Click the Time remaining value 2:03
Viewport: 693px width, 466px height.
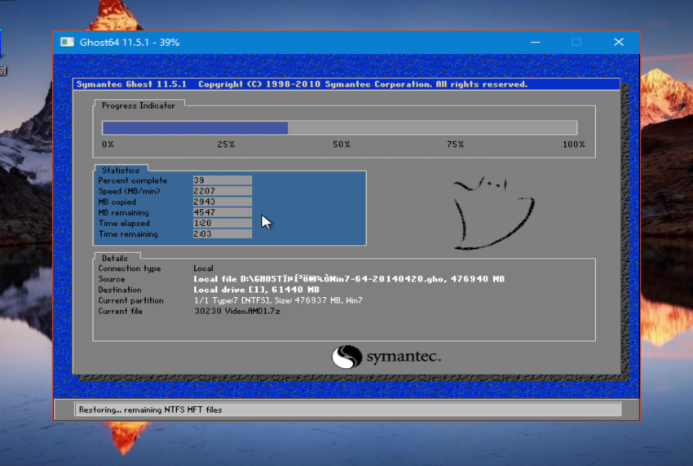(x=222, y=234)
